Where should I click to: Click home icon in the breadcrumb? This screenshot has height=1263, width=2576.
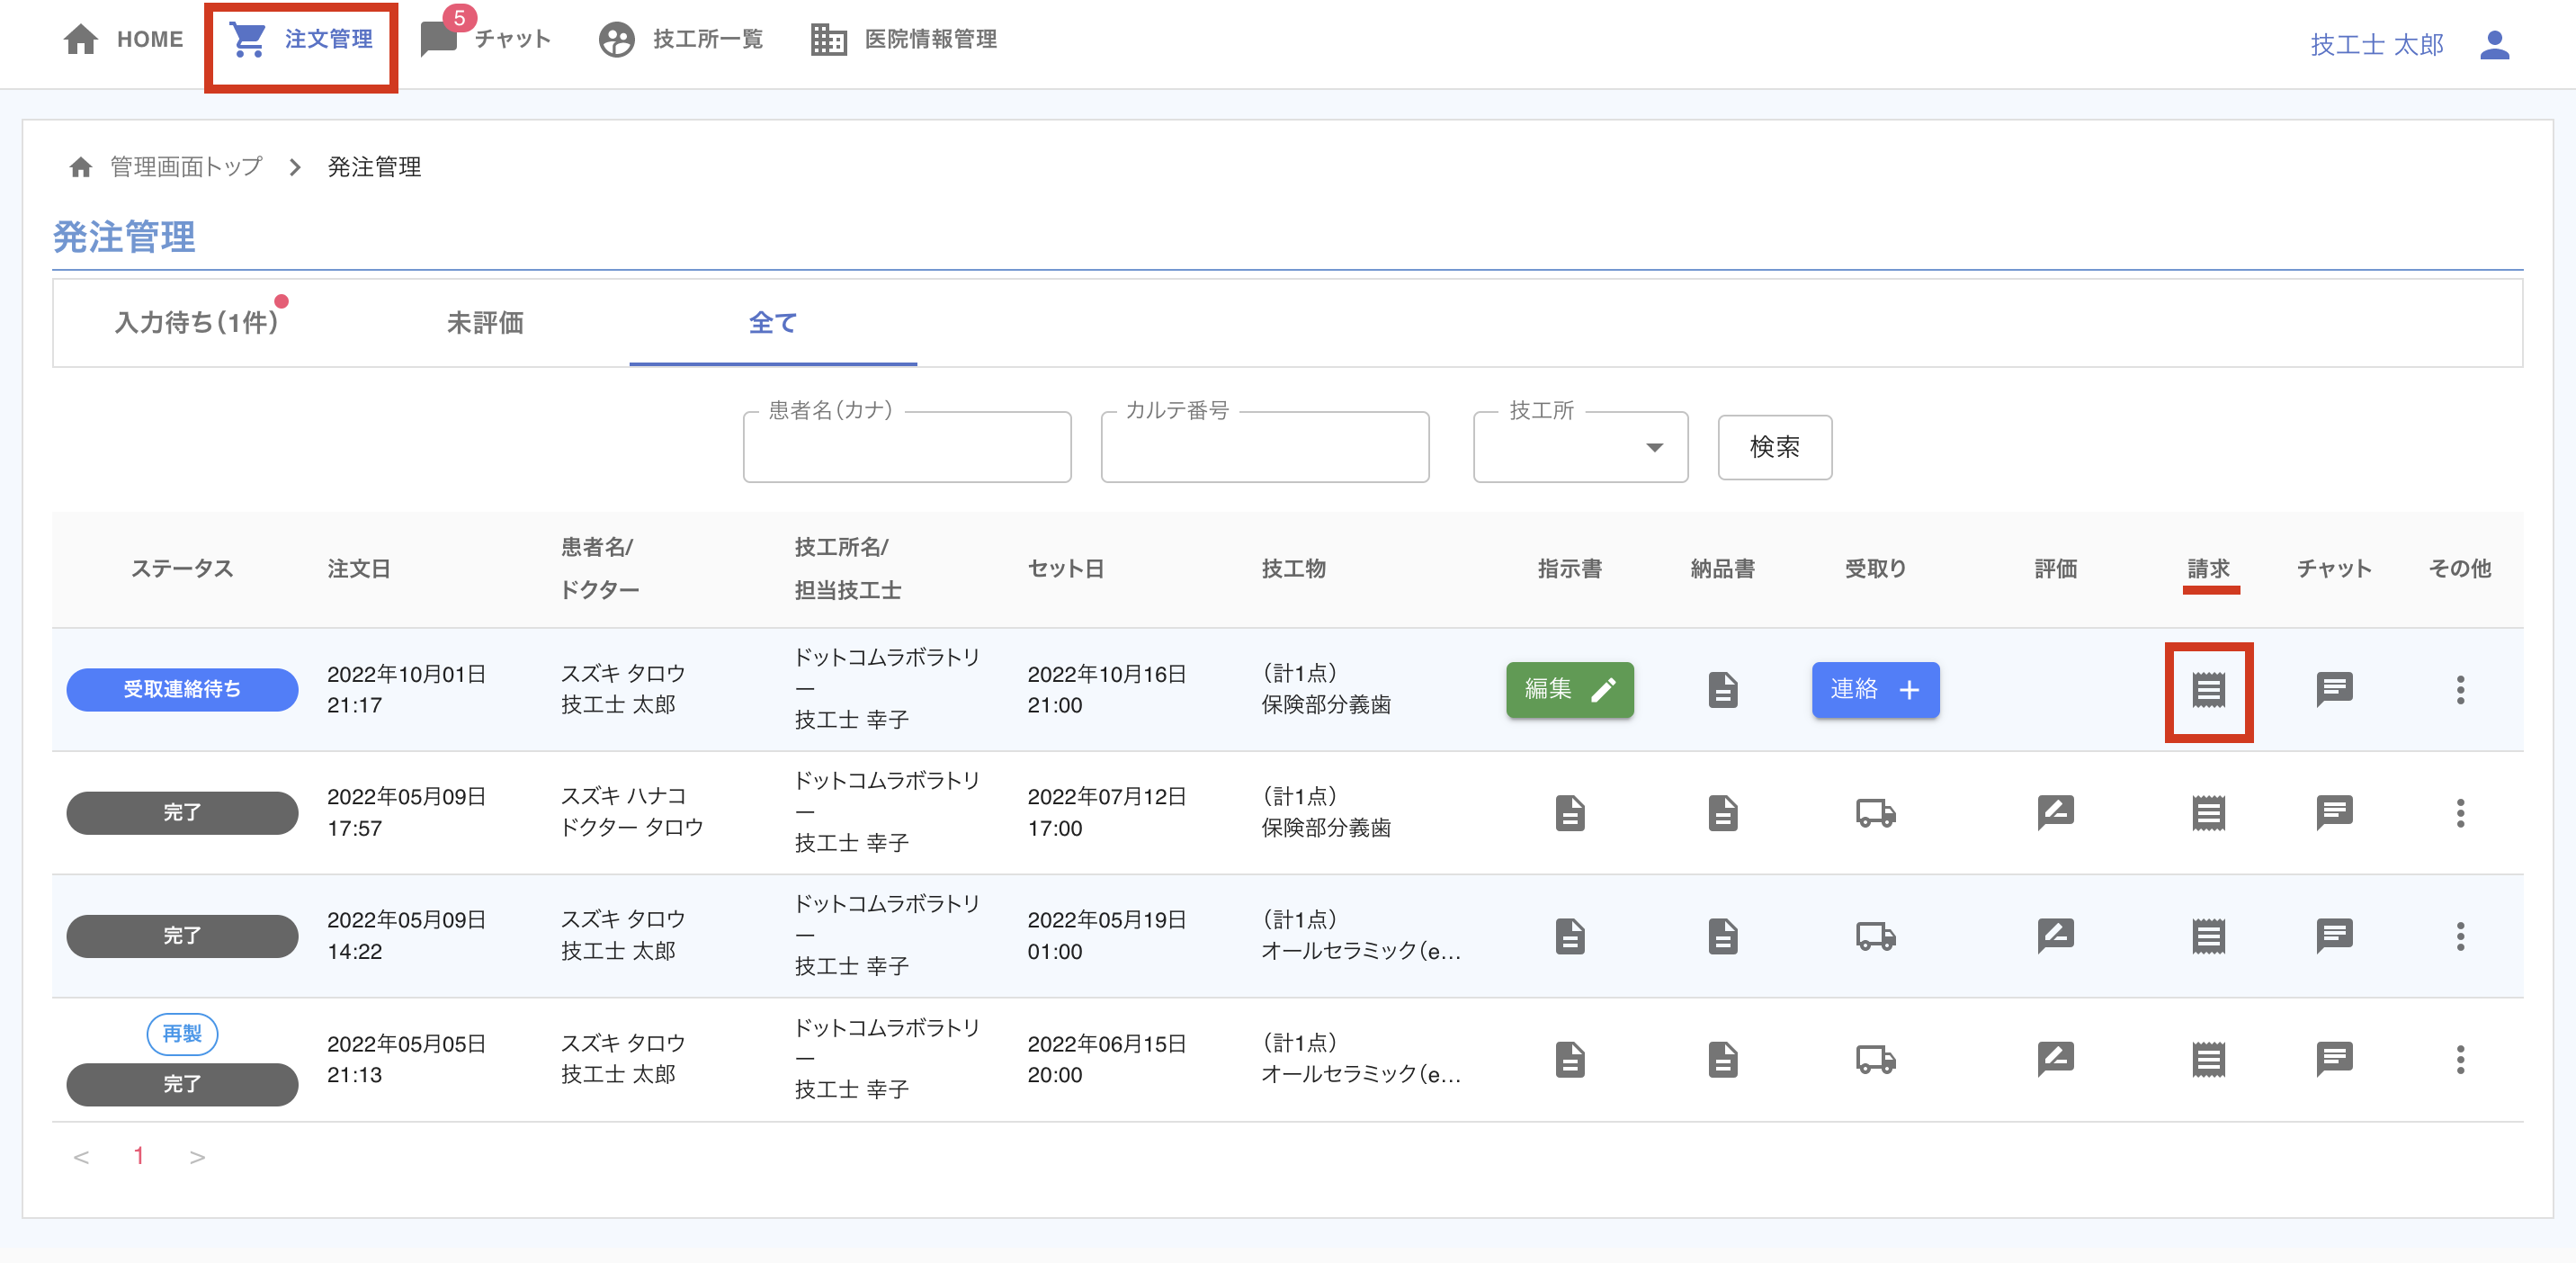point(81,167)
